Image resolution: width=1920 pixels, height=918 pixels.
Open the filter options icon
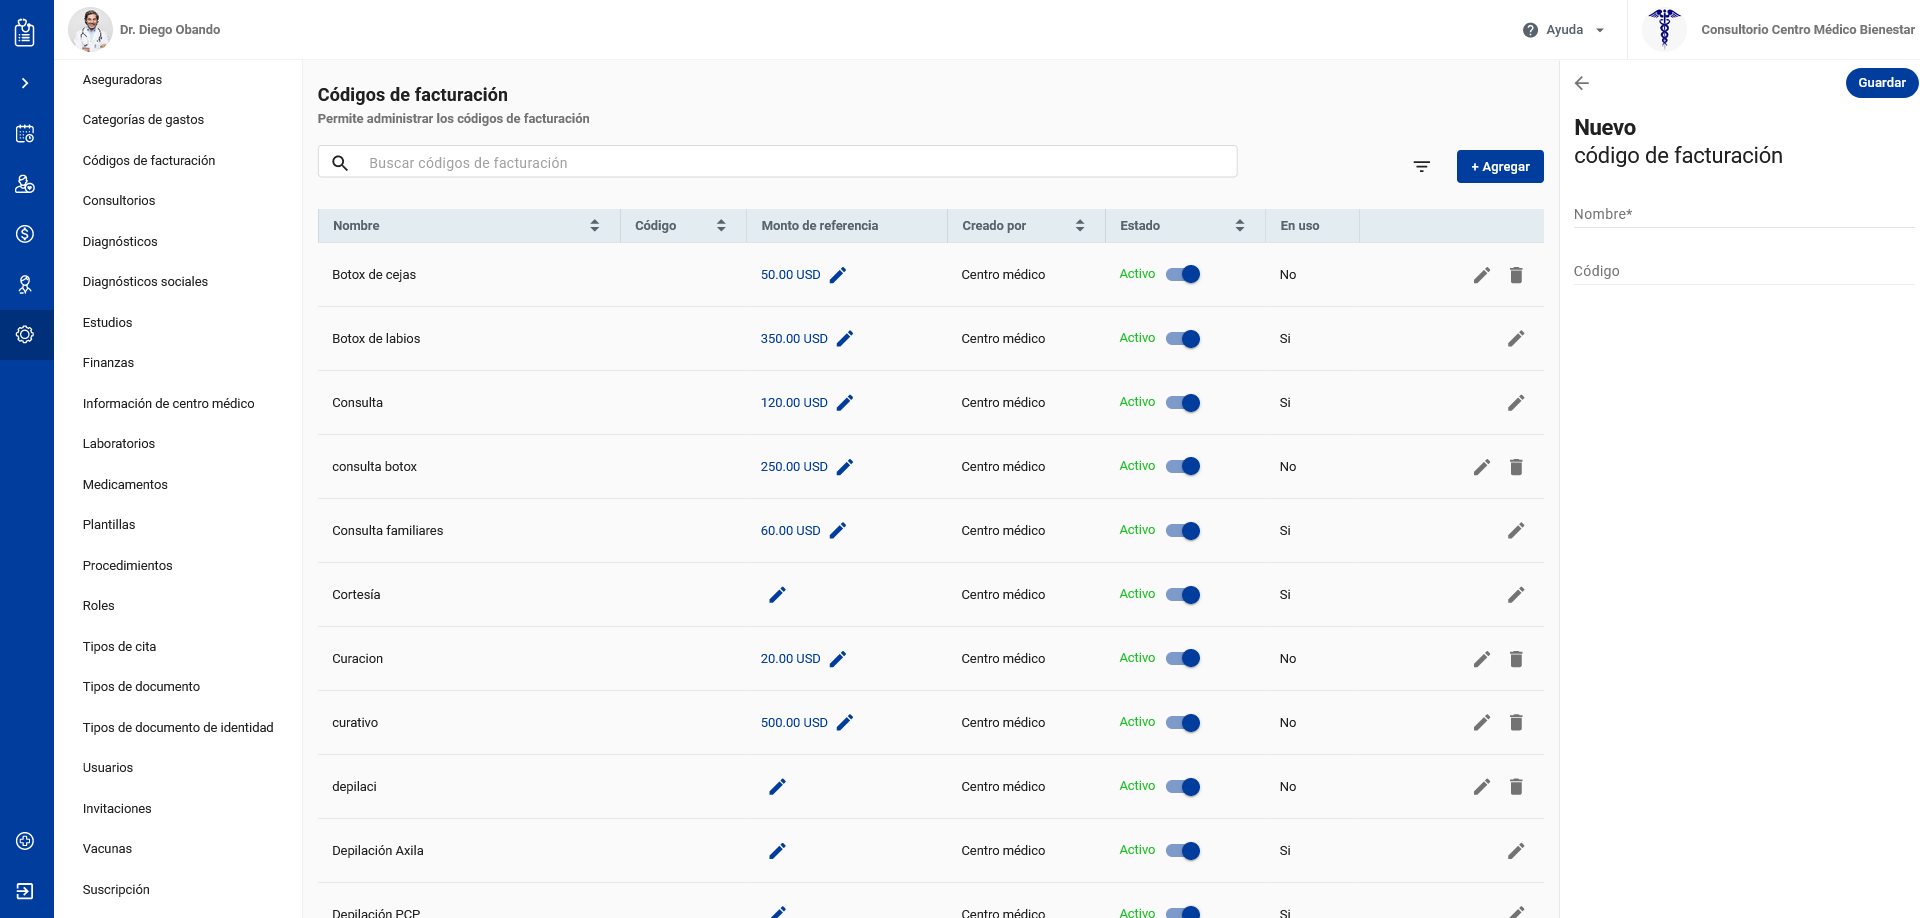pyautogui.click(x=1421, y=167)
